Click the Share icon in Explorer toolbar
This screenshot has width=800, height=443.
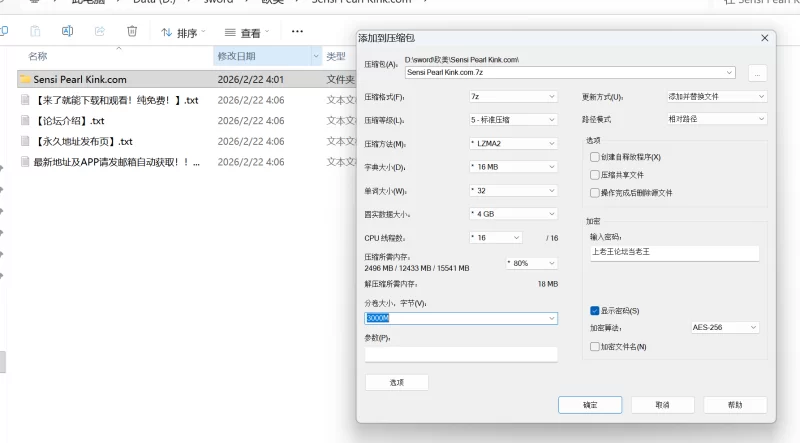tap(99, 32)
